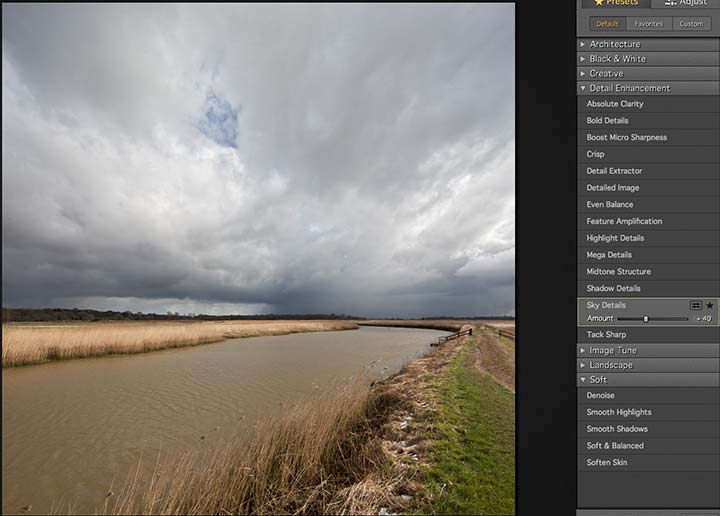Image resolution: width=720 pixels, height=516 pixels.
Task: Apply the Soft & Balanced preset
Action: point(648,446)
